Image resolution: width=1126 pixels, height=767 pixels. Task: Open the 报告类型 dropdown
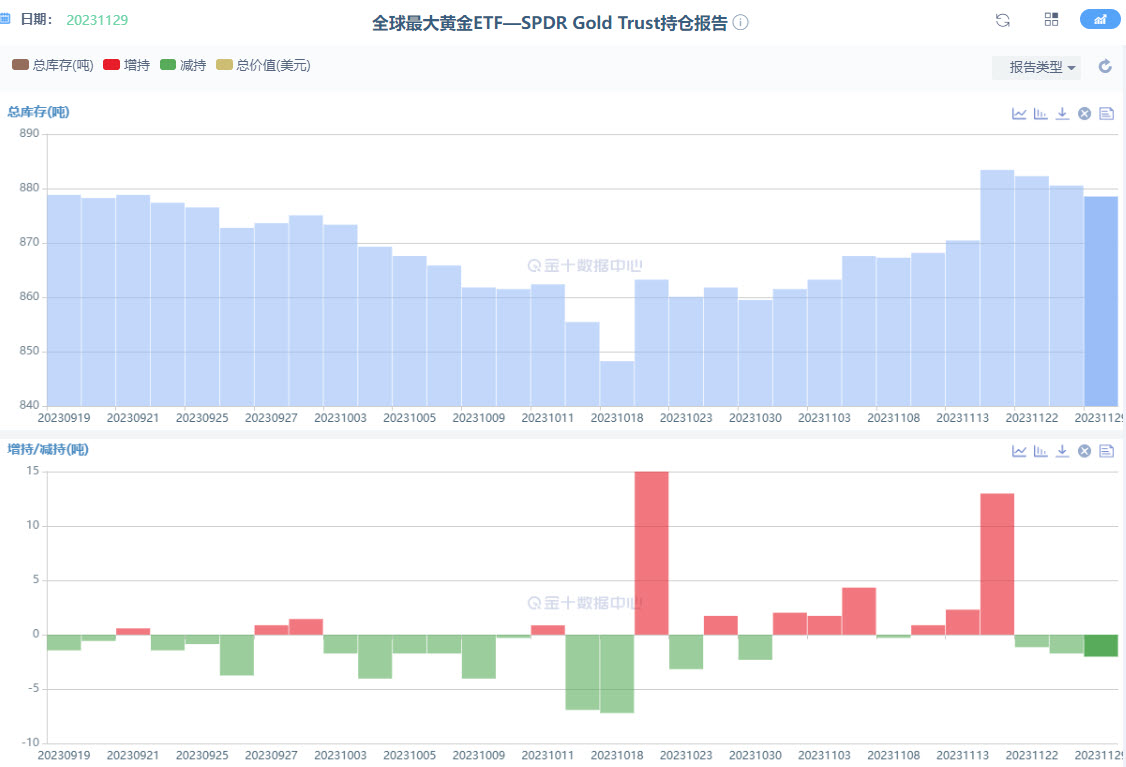(1036, 68)
